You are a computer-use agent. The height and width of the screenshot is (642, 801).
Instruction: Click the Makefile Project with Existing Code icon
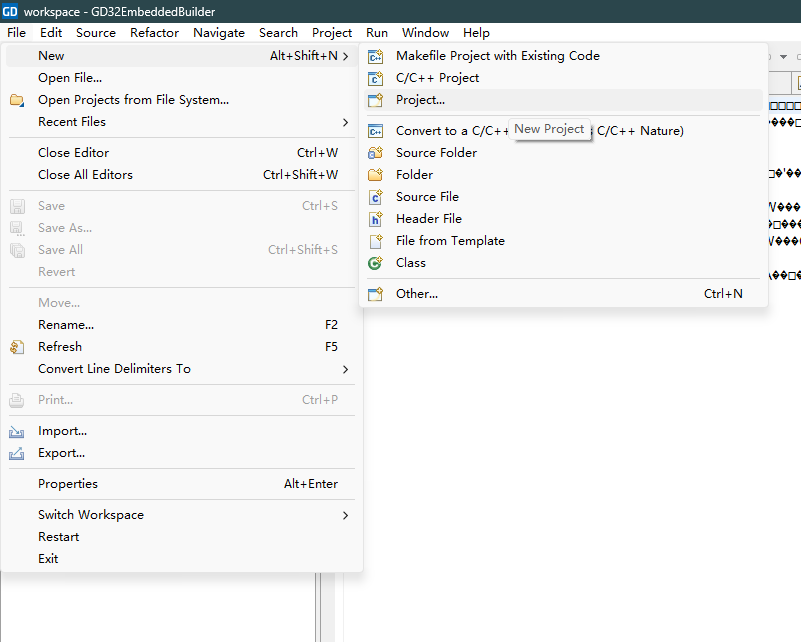375,56
